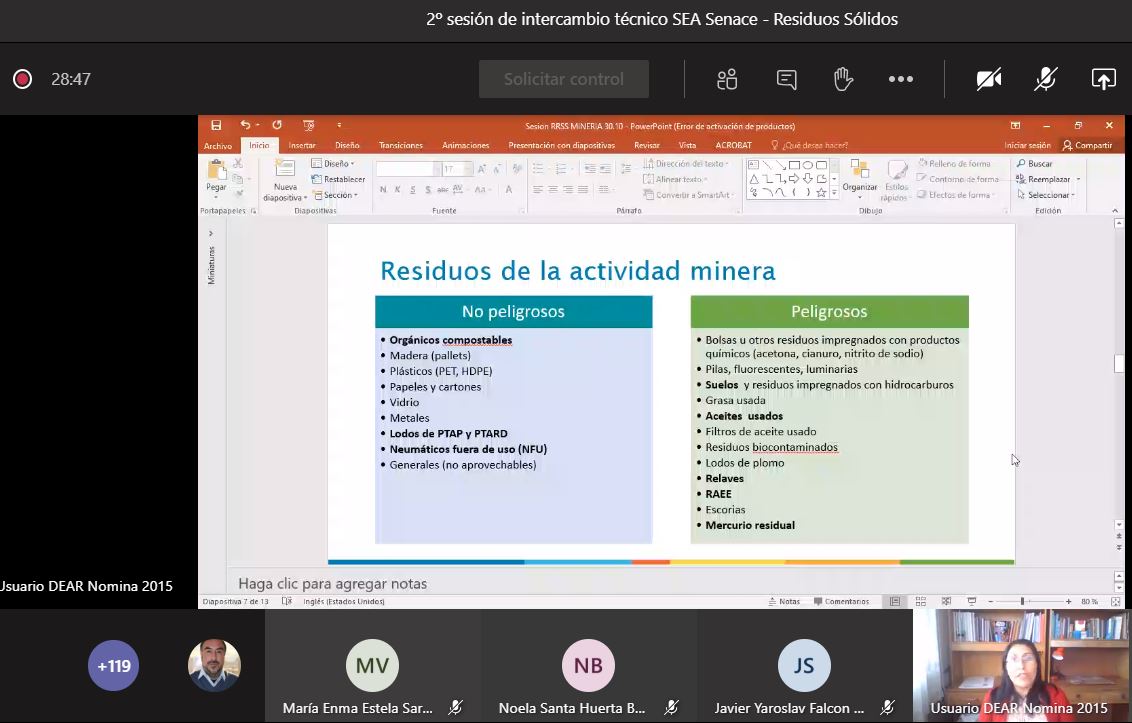Open the Teams participants panel
This screenshot has height=723, width=1132.
727,79
